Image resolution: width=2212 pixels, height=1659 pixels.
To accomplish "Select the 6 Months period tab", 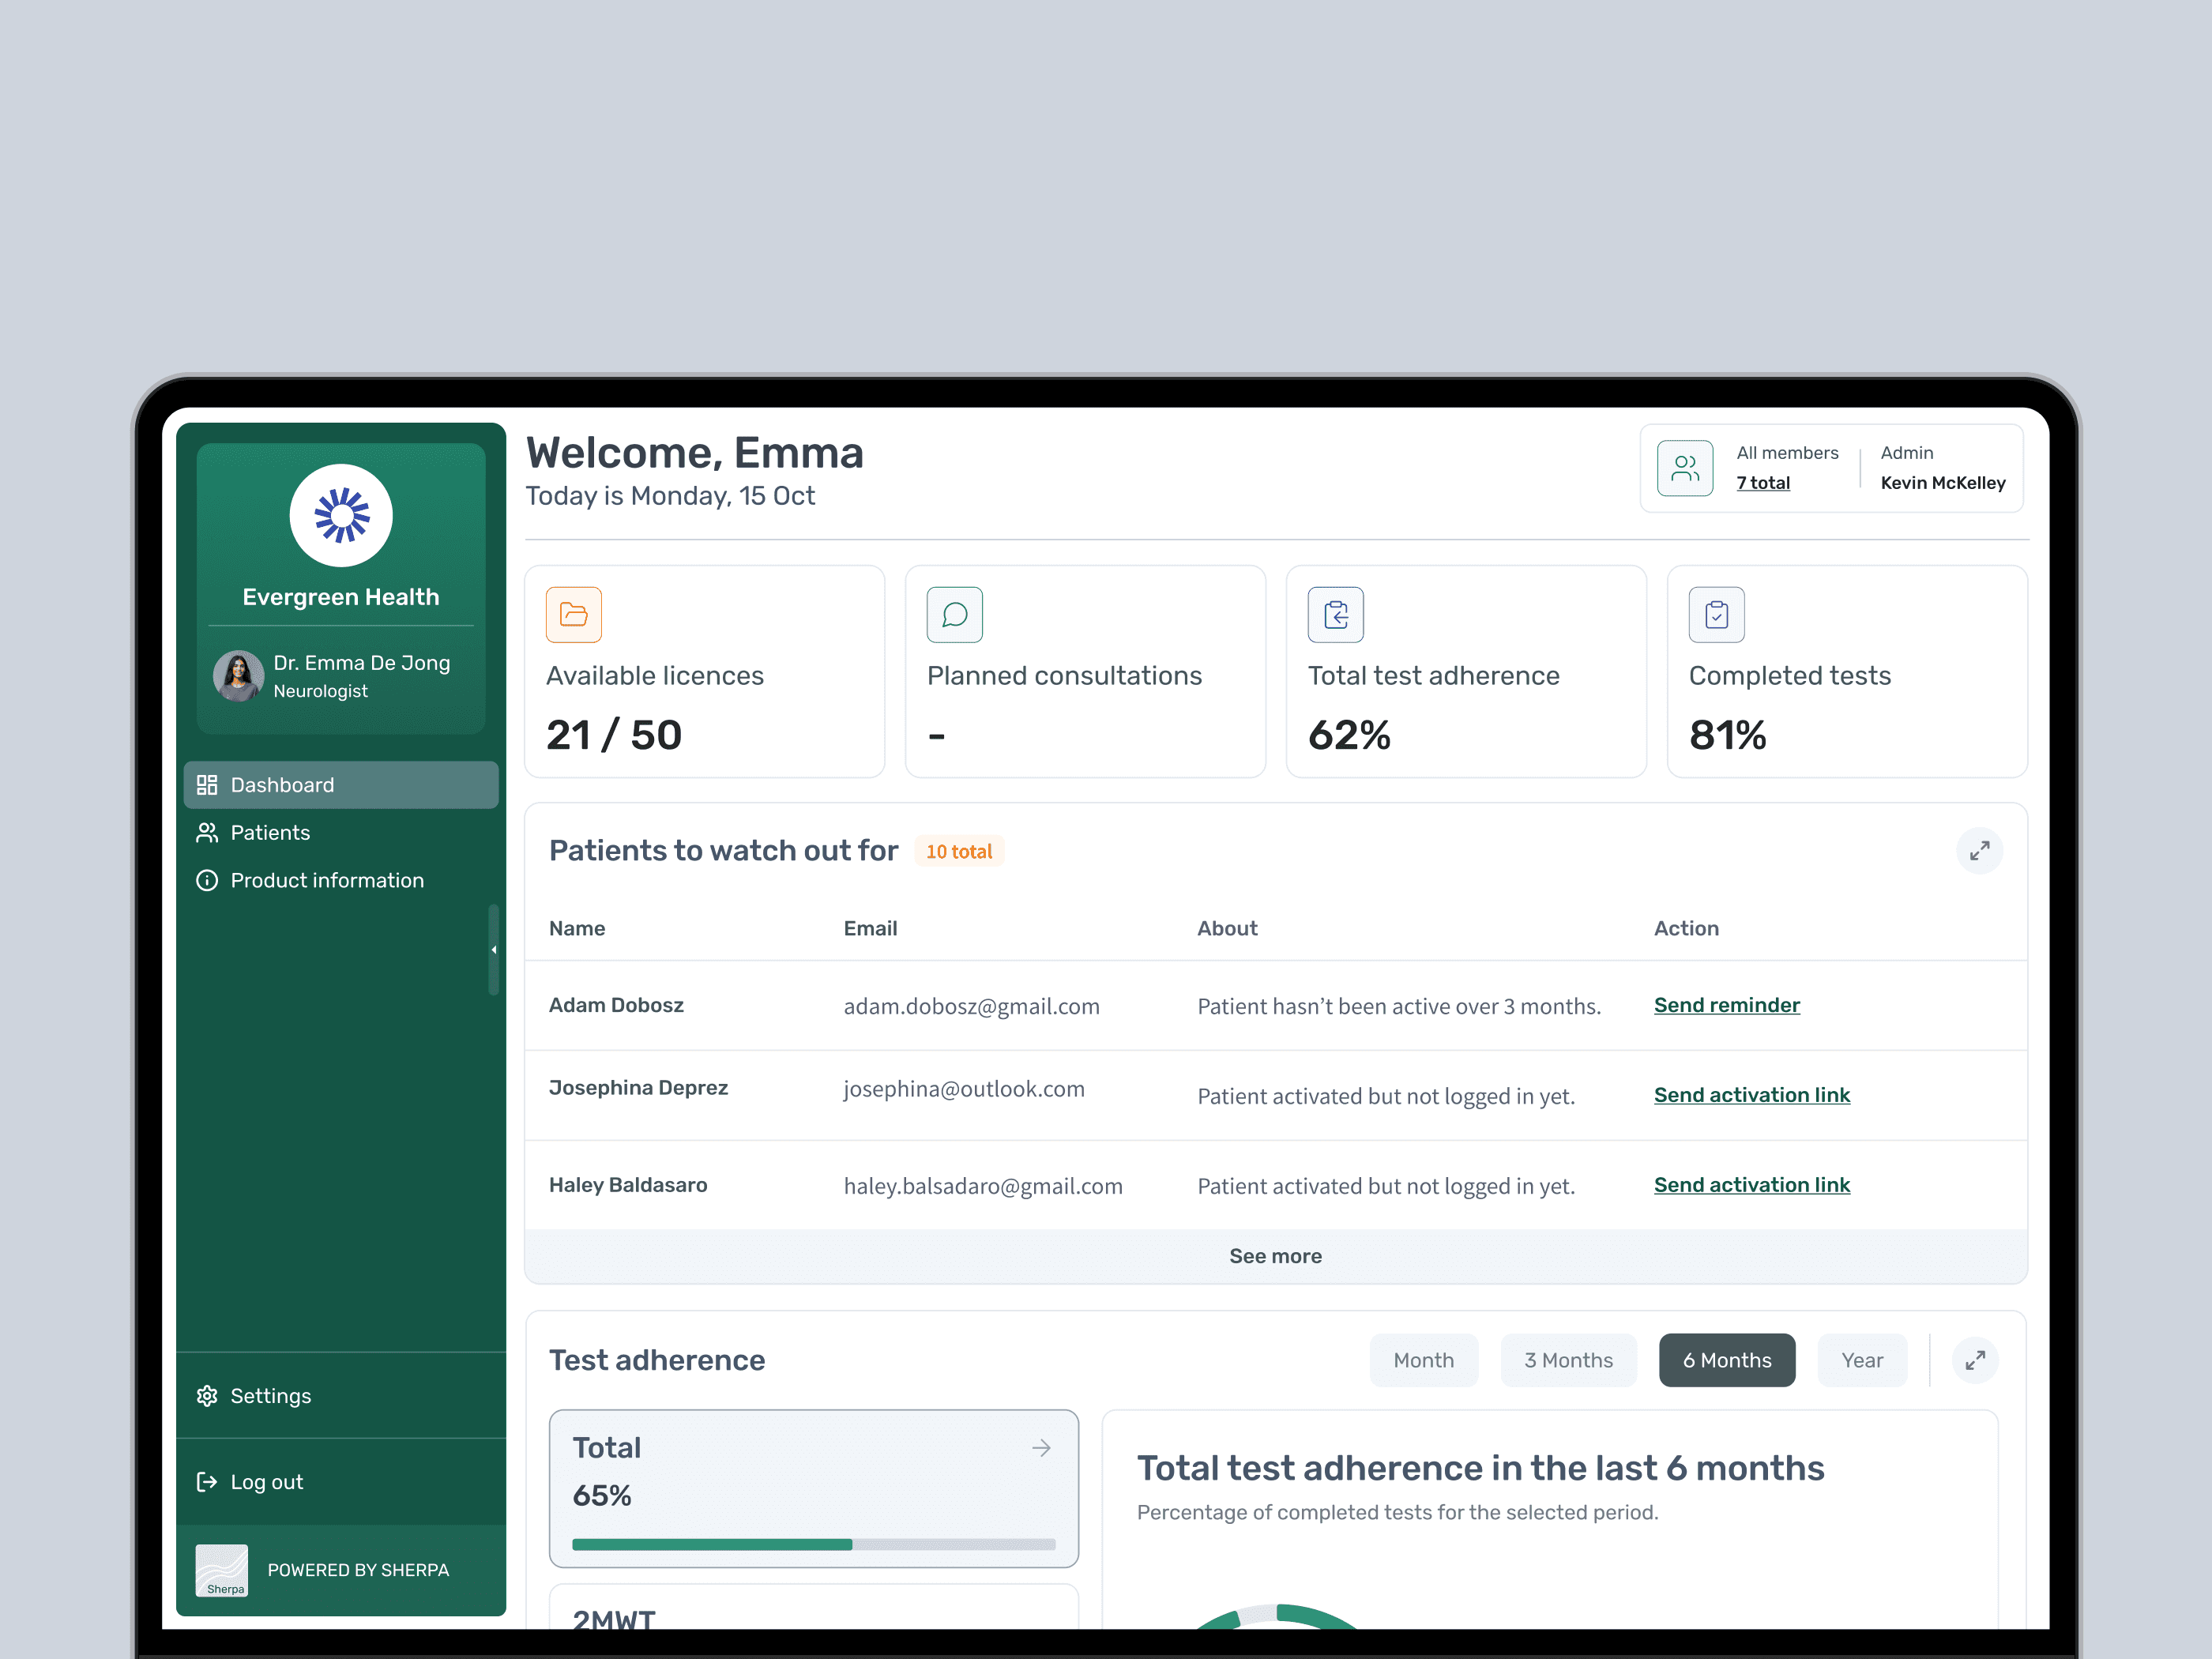I will [x=1727, y=1360].
